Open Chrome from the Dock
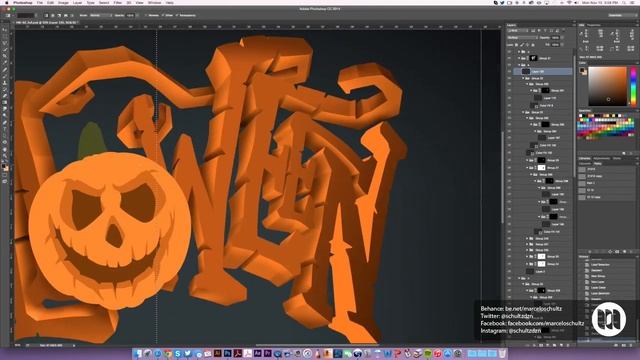Screen dimensions: 640x360 168,353
